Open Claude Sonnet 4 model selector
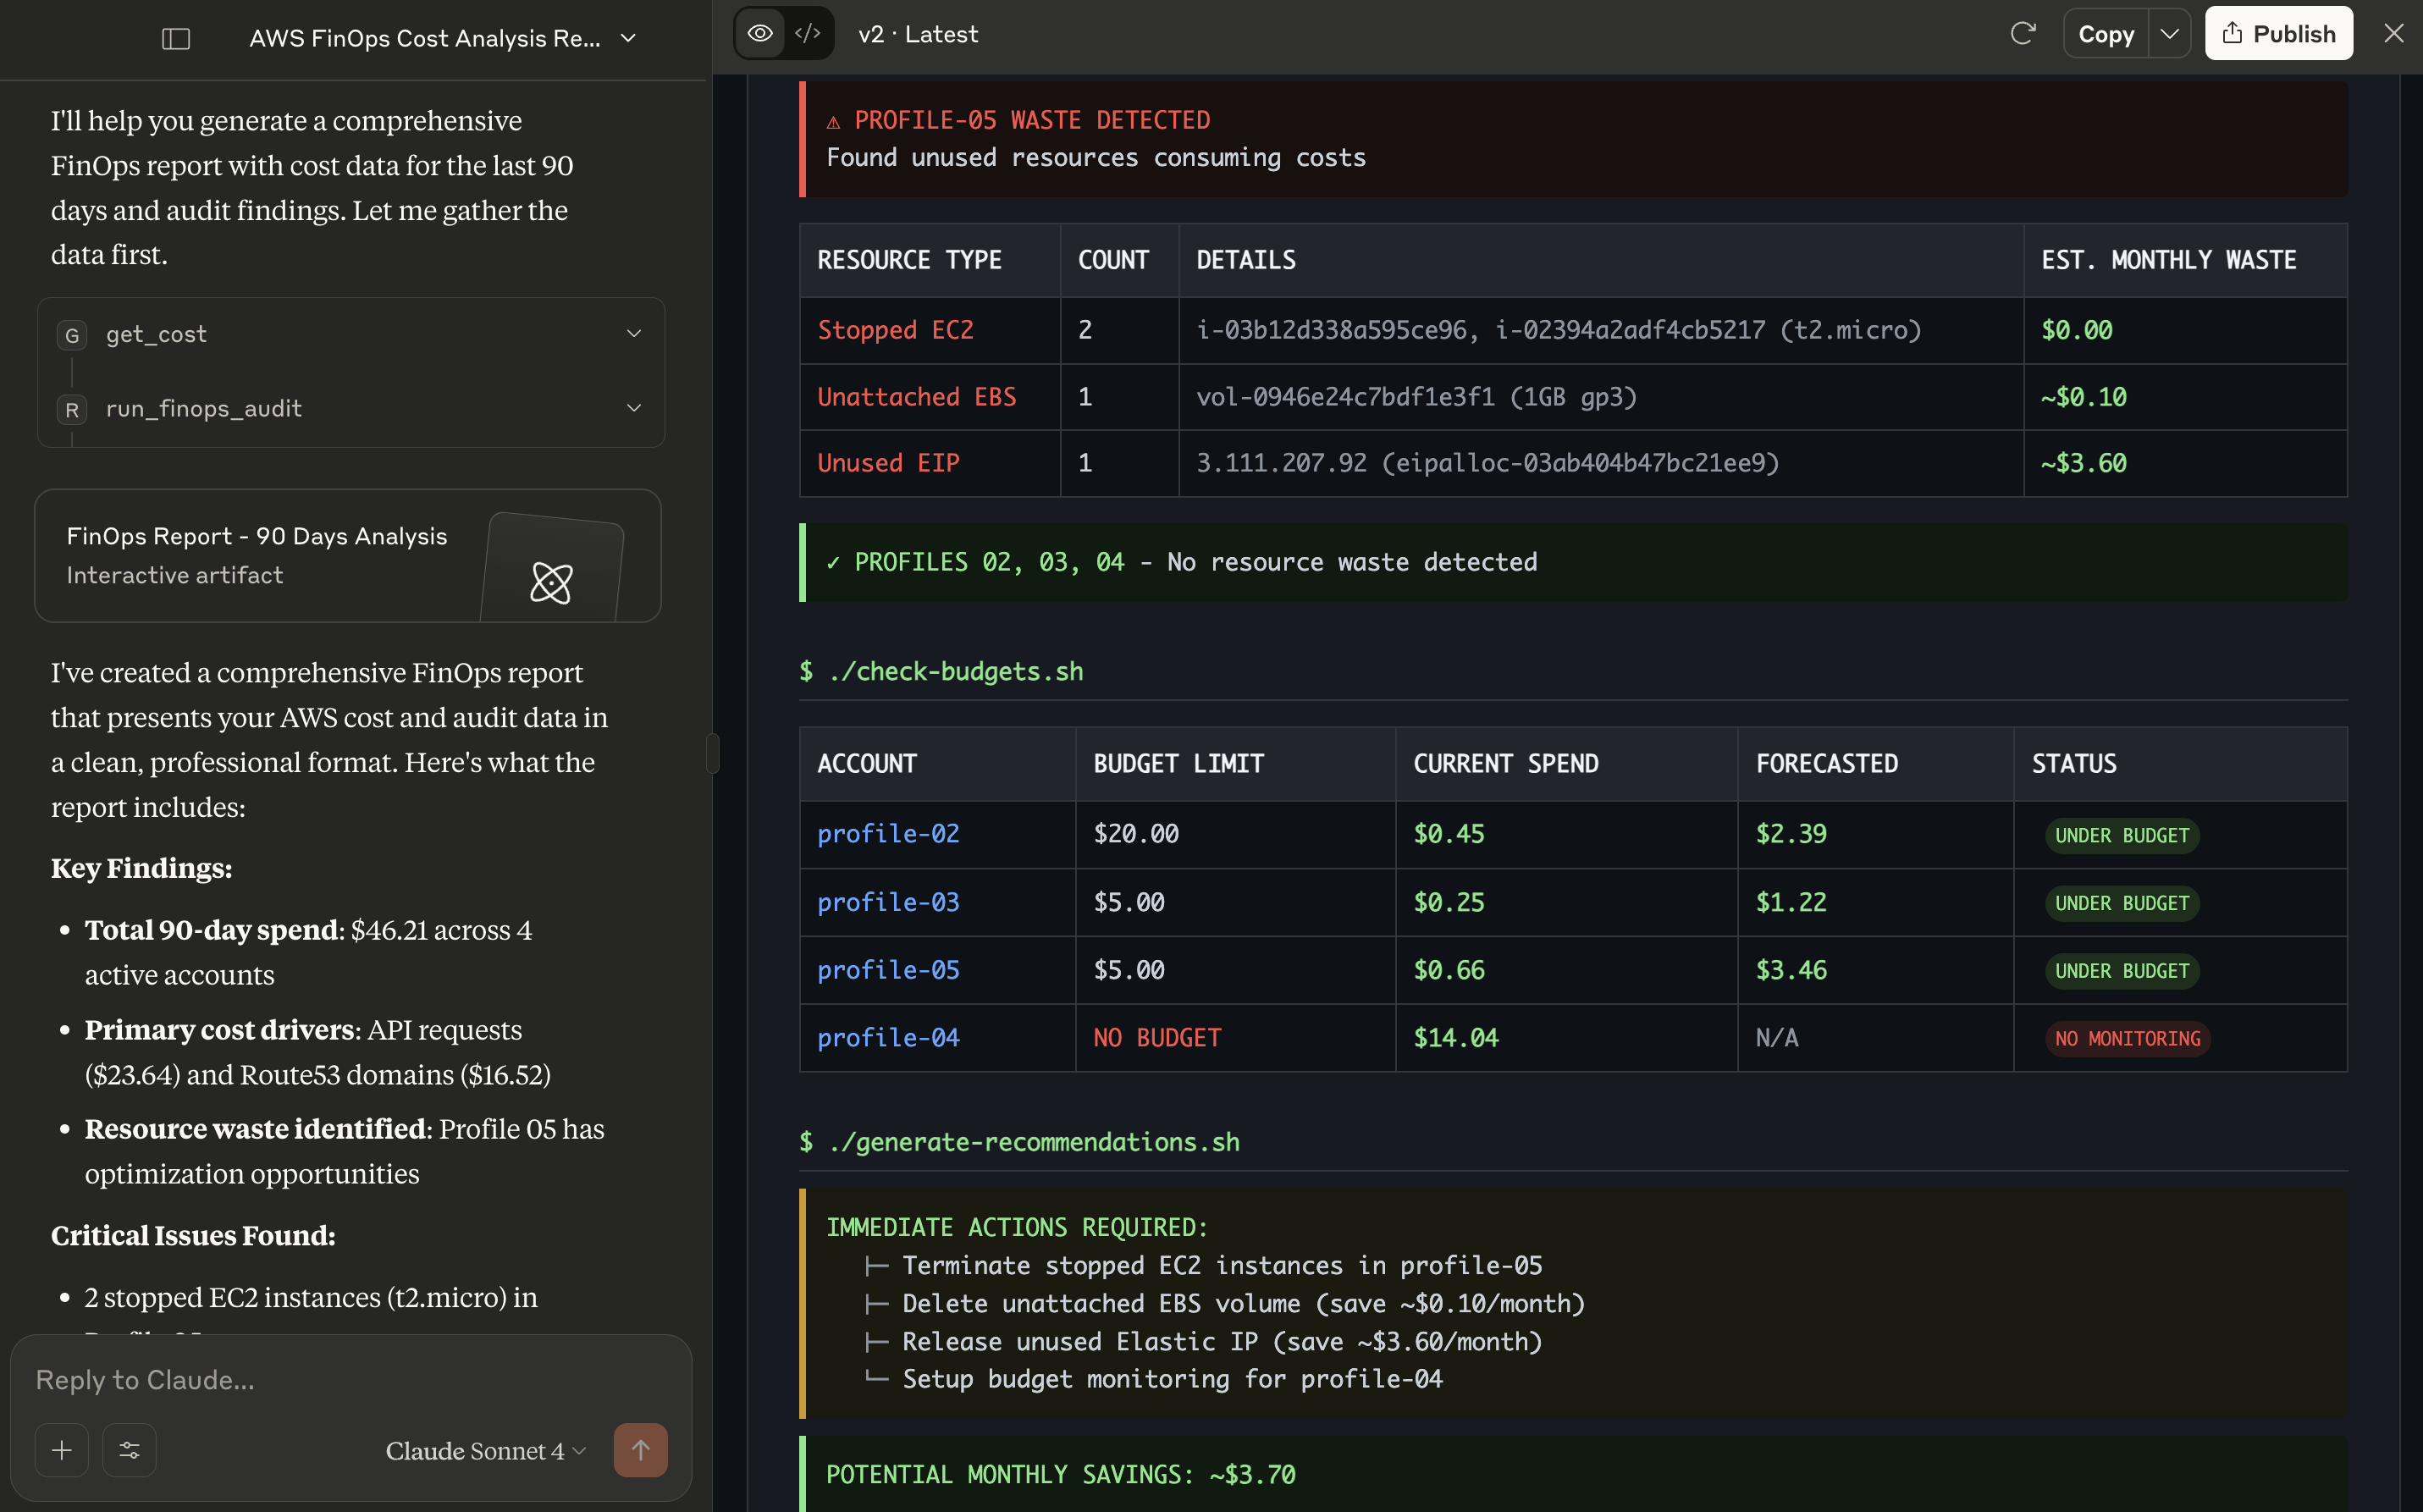The height and width of the screenshot is (1512, 2423). pos(485,1450)
